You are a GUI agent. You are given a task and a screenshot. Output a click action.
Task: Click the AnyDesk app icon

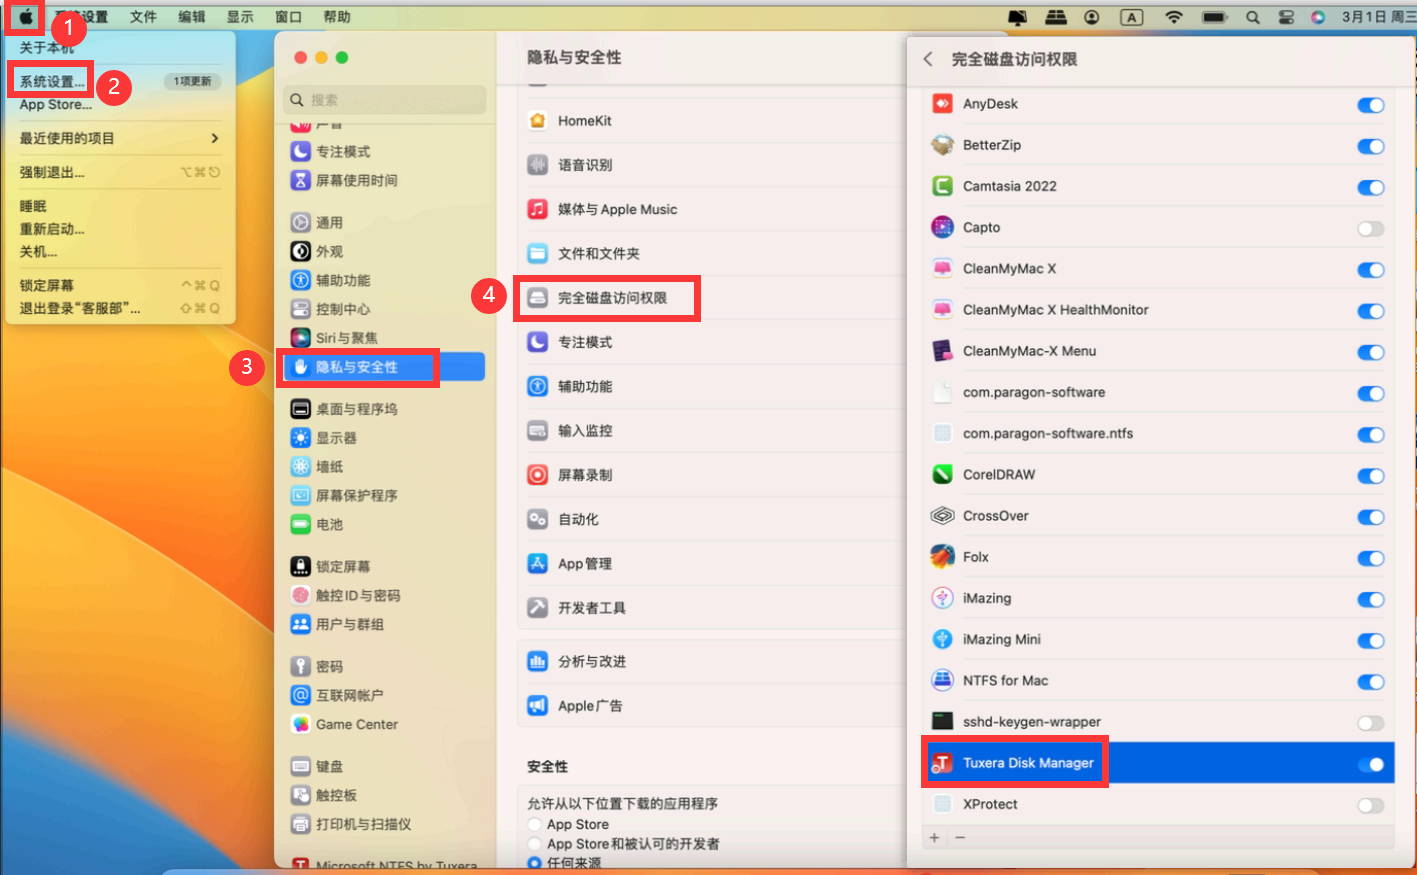tap(942, 104)
